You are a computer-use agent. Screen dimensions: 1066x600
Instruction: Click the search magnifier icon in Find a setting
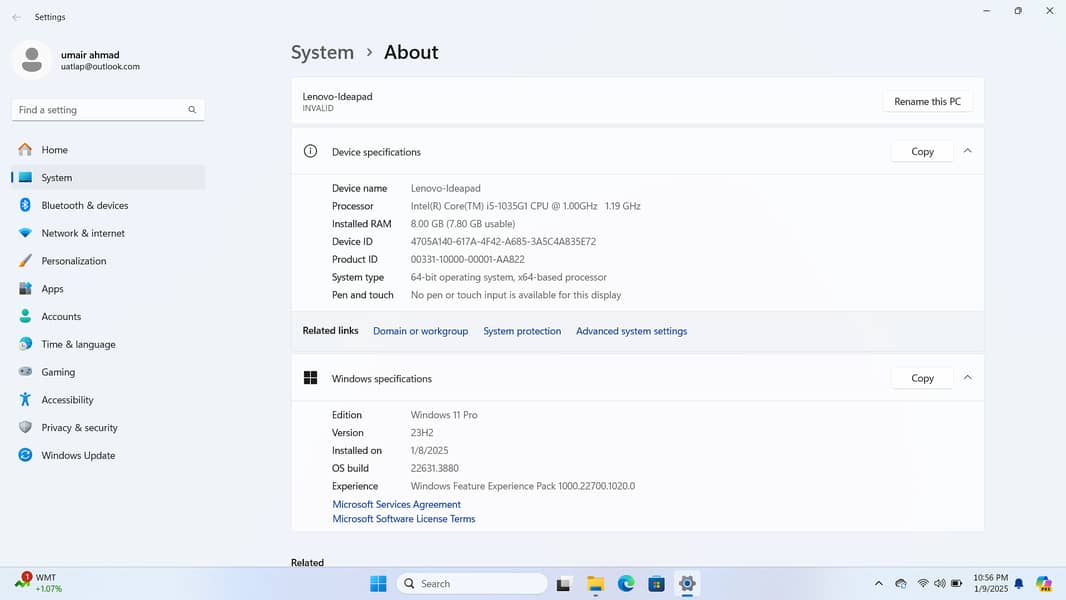(192, 110)
